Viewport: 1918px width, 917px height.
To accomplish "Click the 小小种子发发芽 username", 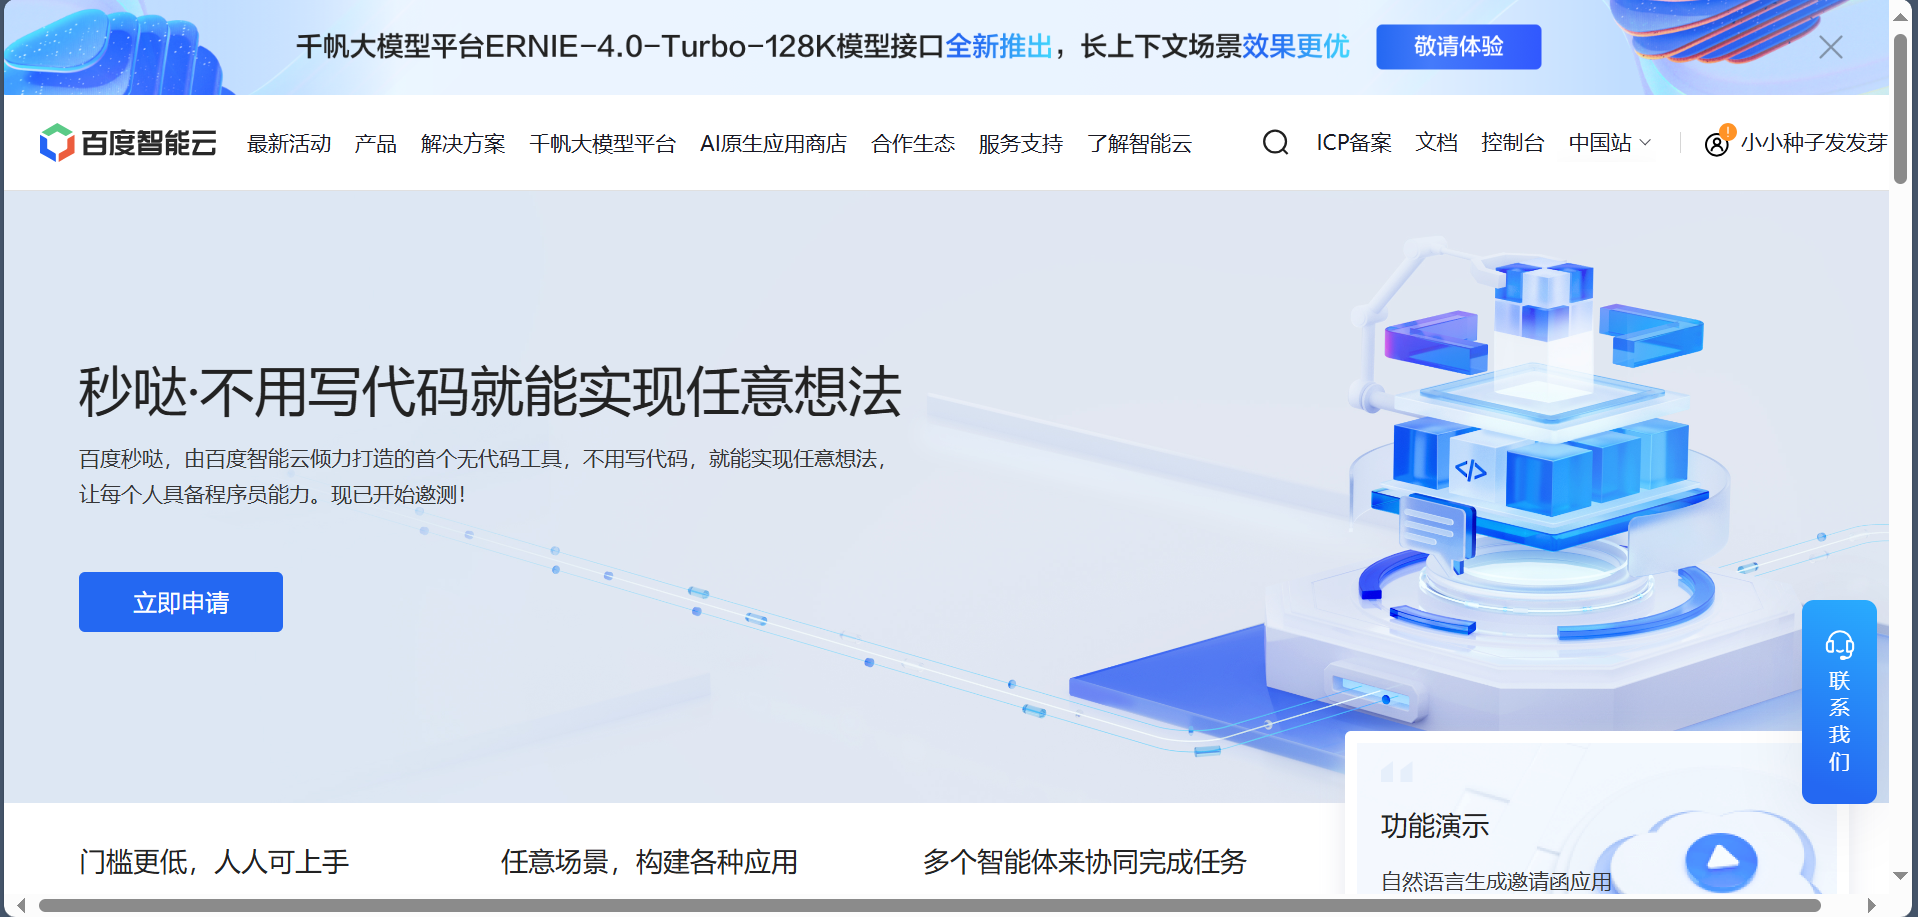I will (x=1814, y=143).
